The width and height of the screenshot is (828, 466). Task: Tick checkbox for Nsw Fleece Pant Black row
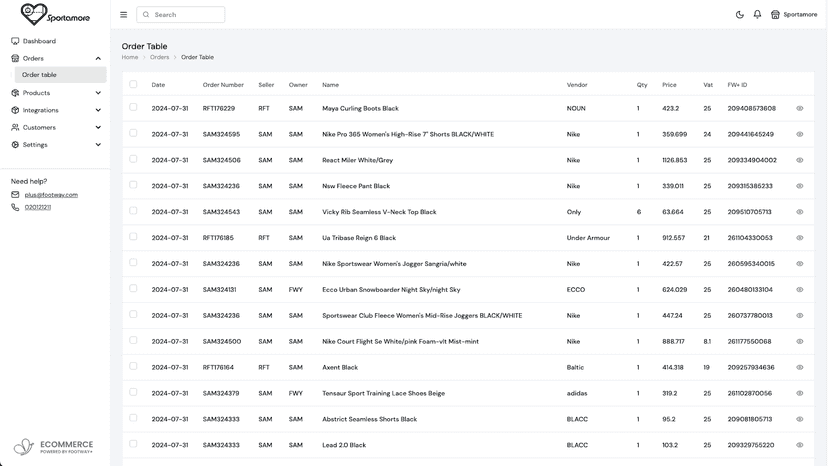point(133,185)
